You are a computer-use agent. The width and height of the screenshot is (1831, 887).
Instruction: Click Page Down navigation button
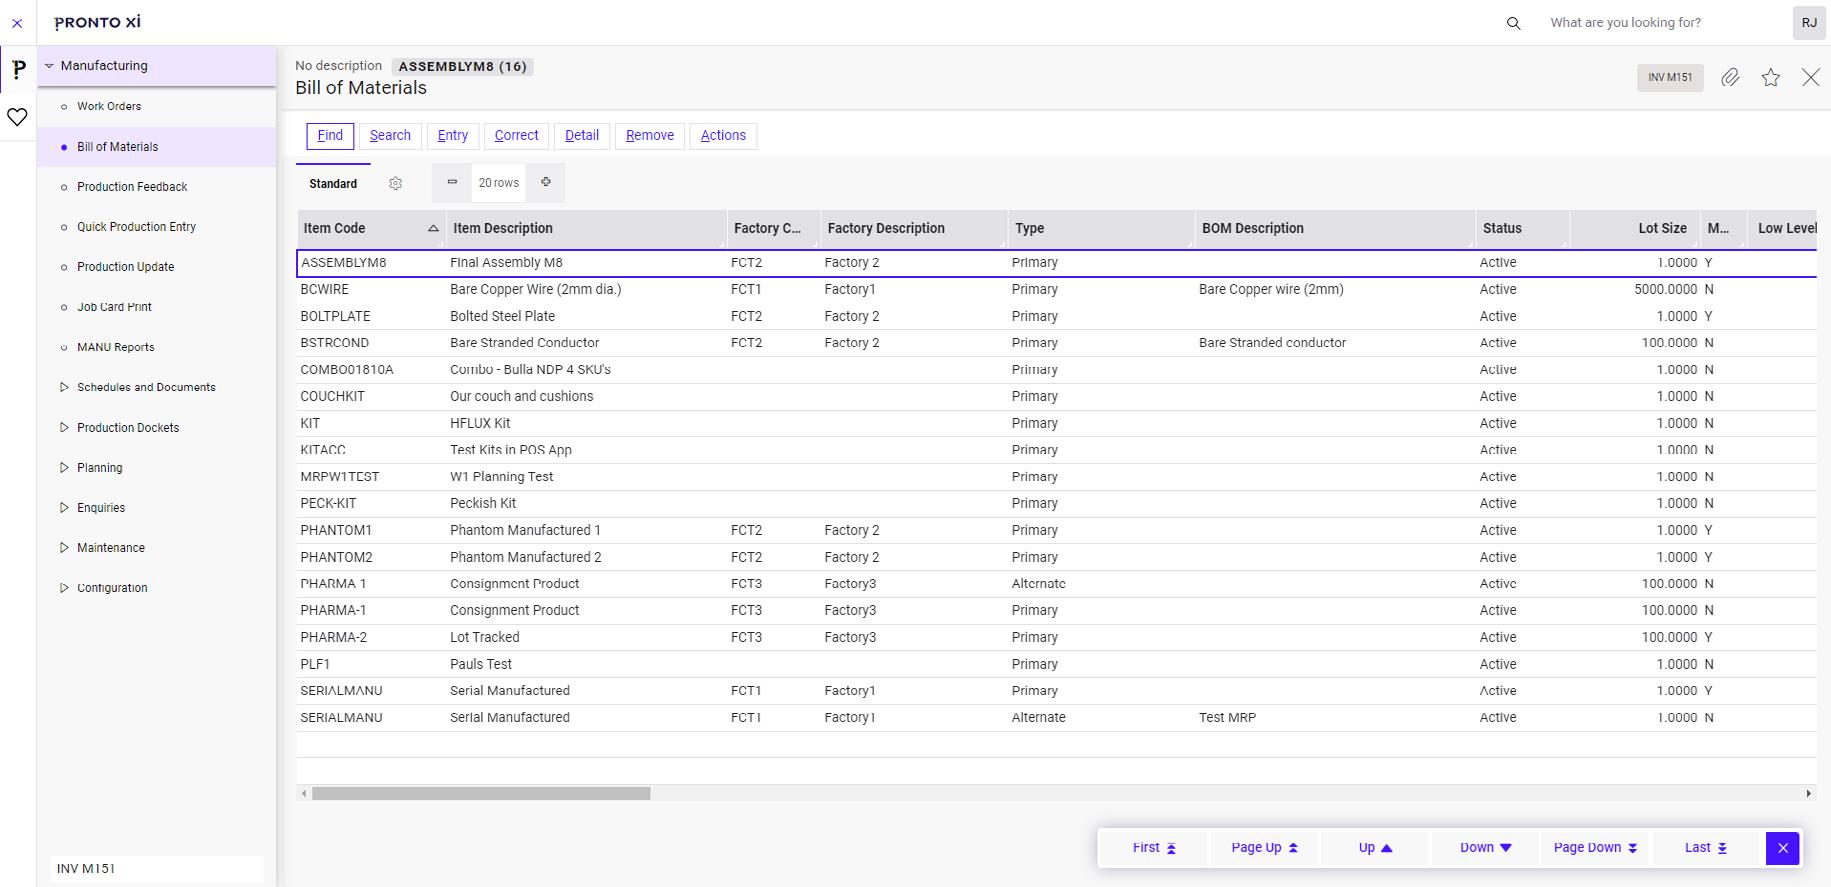point(1595,848)
